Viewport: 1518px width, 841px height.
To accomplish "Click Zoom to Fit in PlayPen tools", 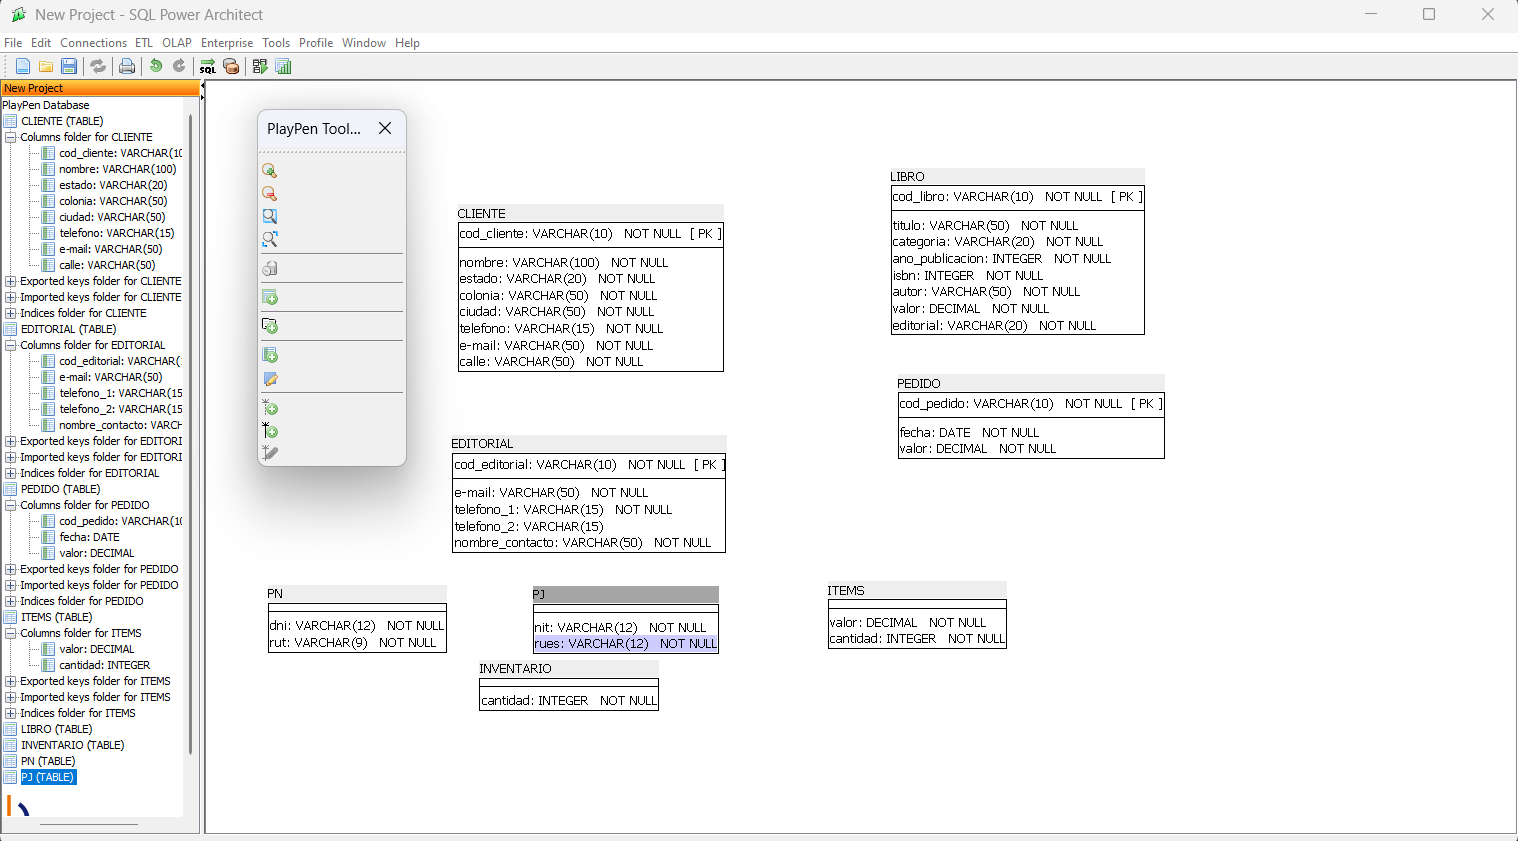I will click(269, 239).
